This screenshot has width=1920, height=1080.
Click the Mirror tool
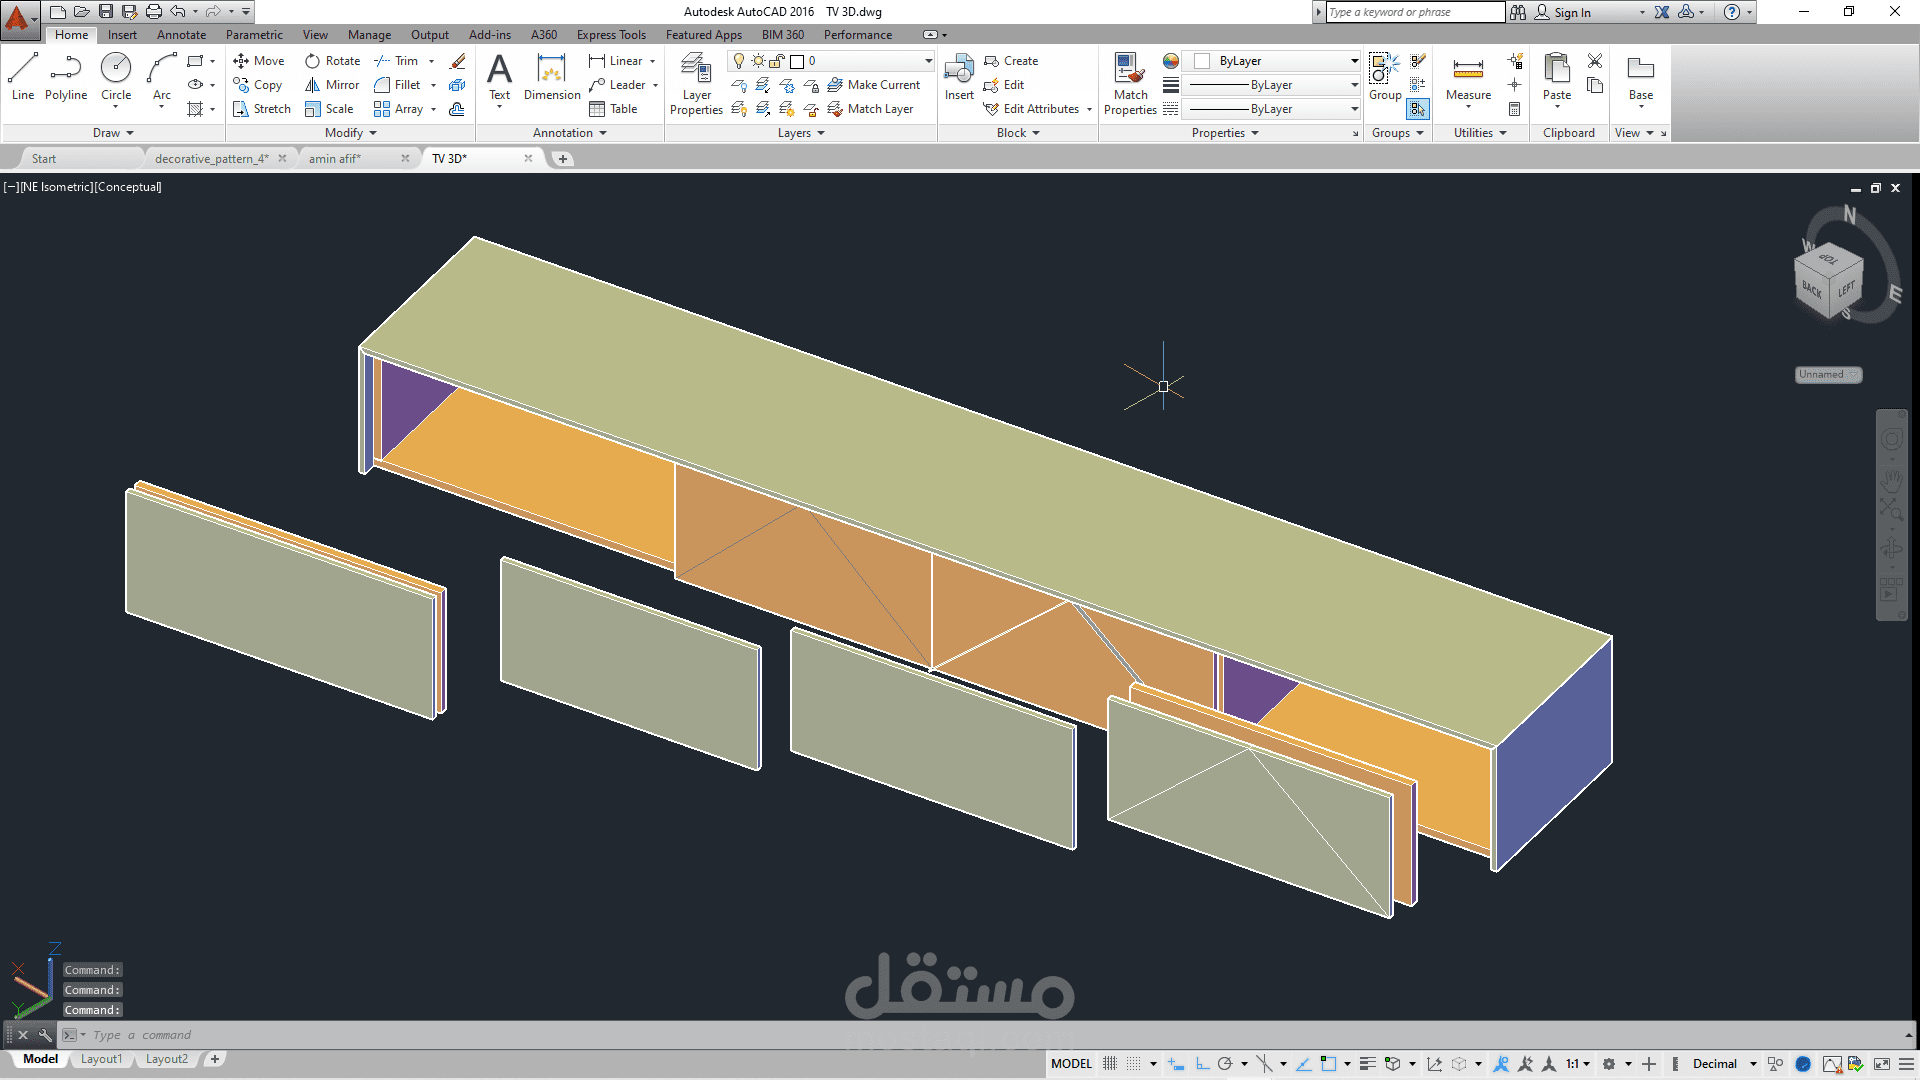coord(332,85)
